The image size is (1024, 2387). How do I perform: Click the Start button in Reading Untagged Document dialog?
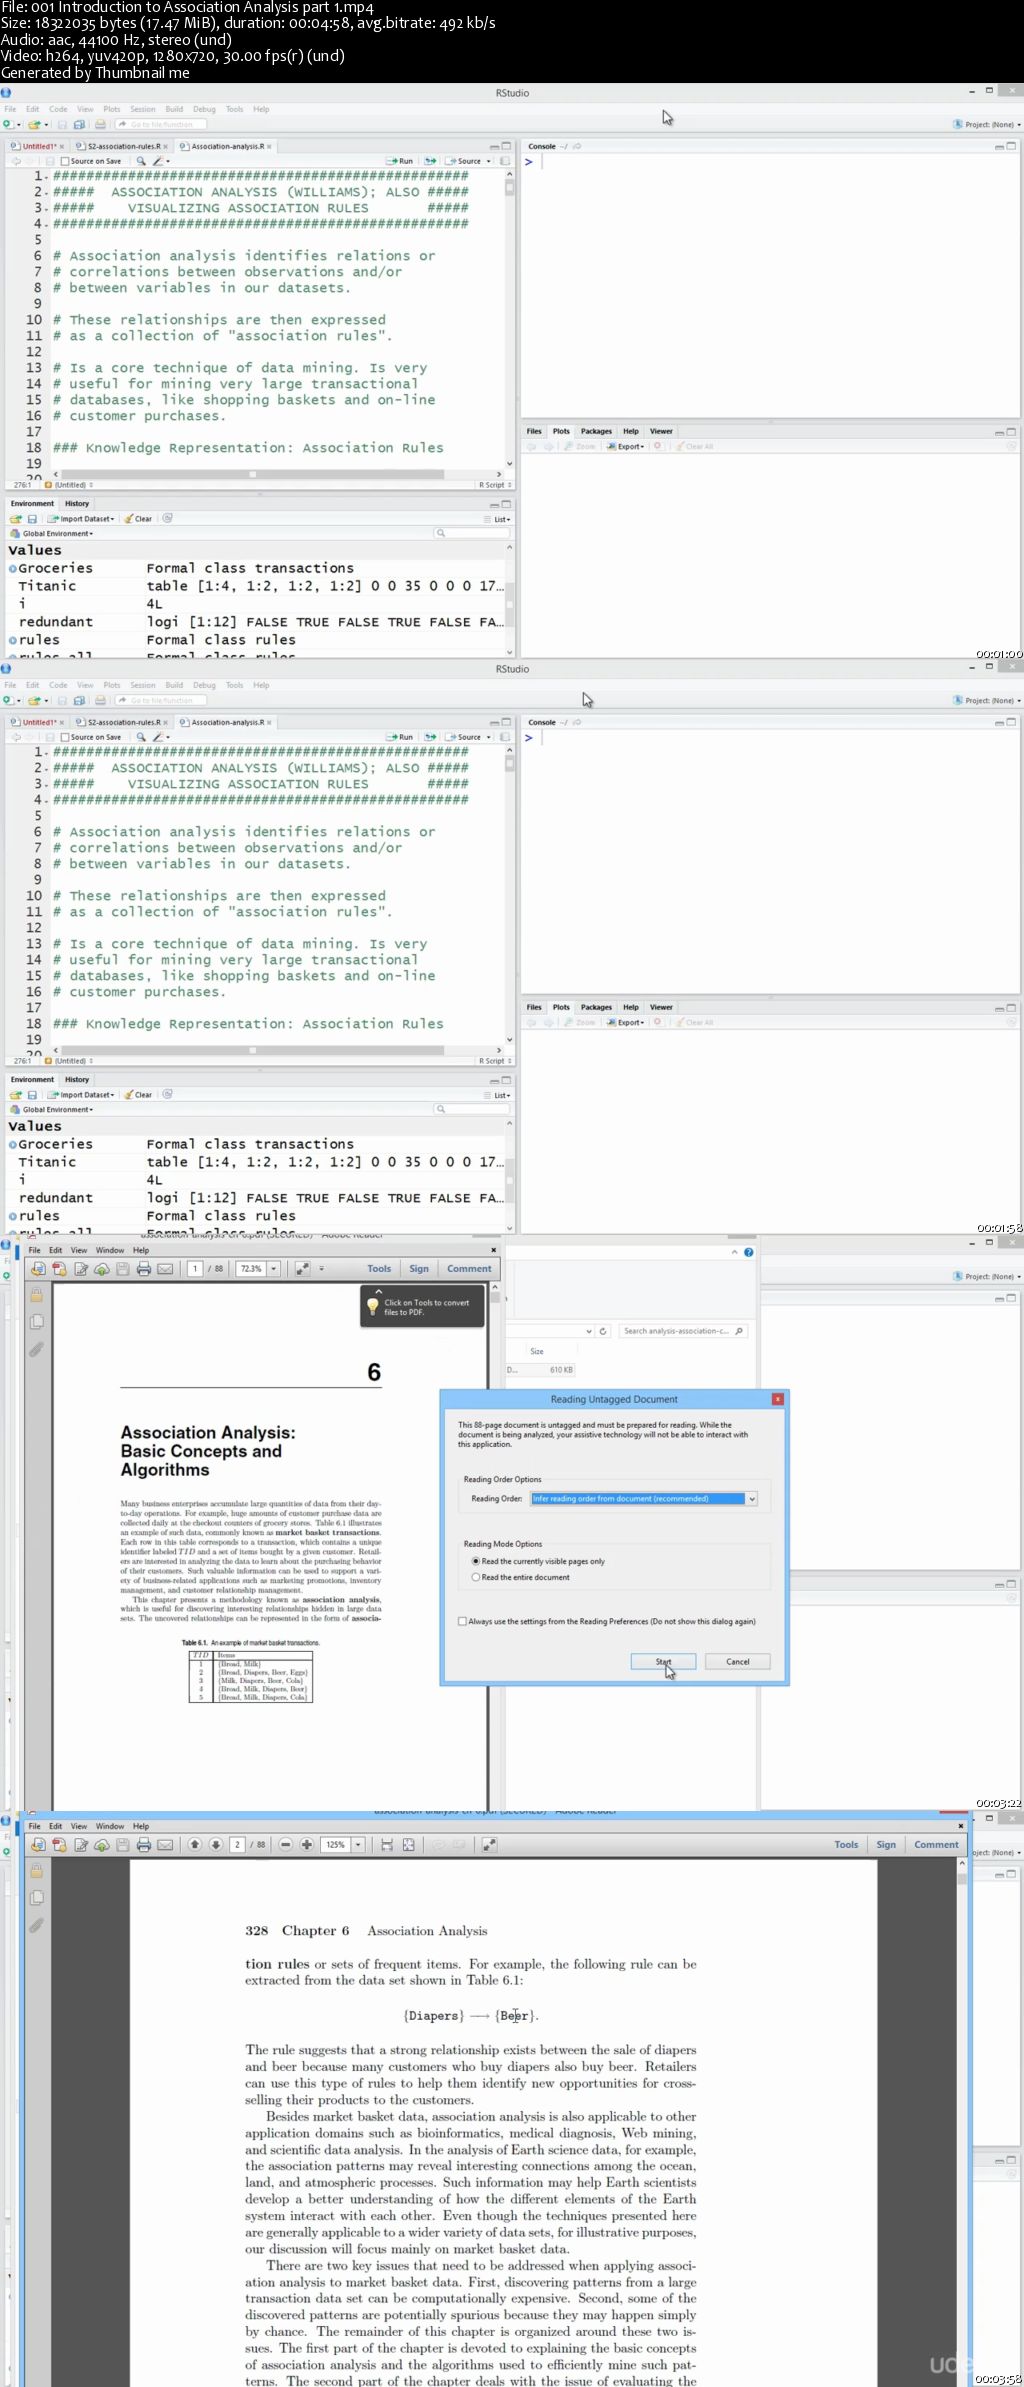point(663,1661)
